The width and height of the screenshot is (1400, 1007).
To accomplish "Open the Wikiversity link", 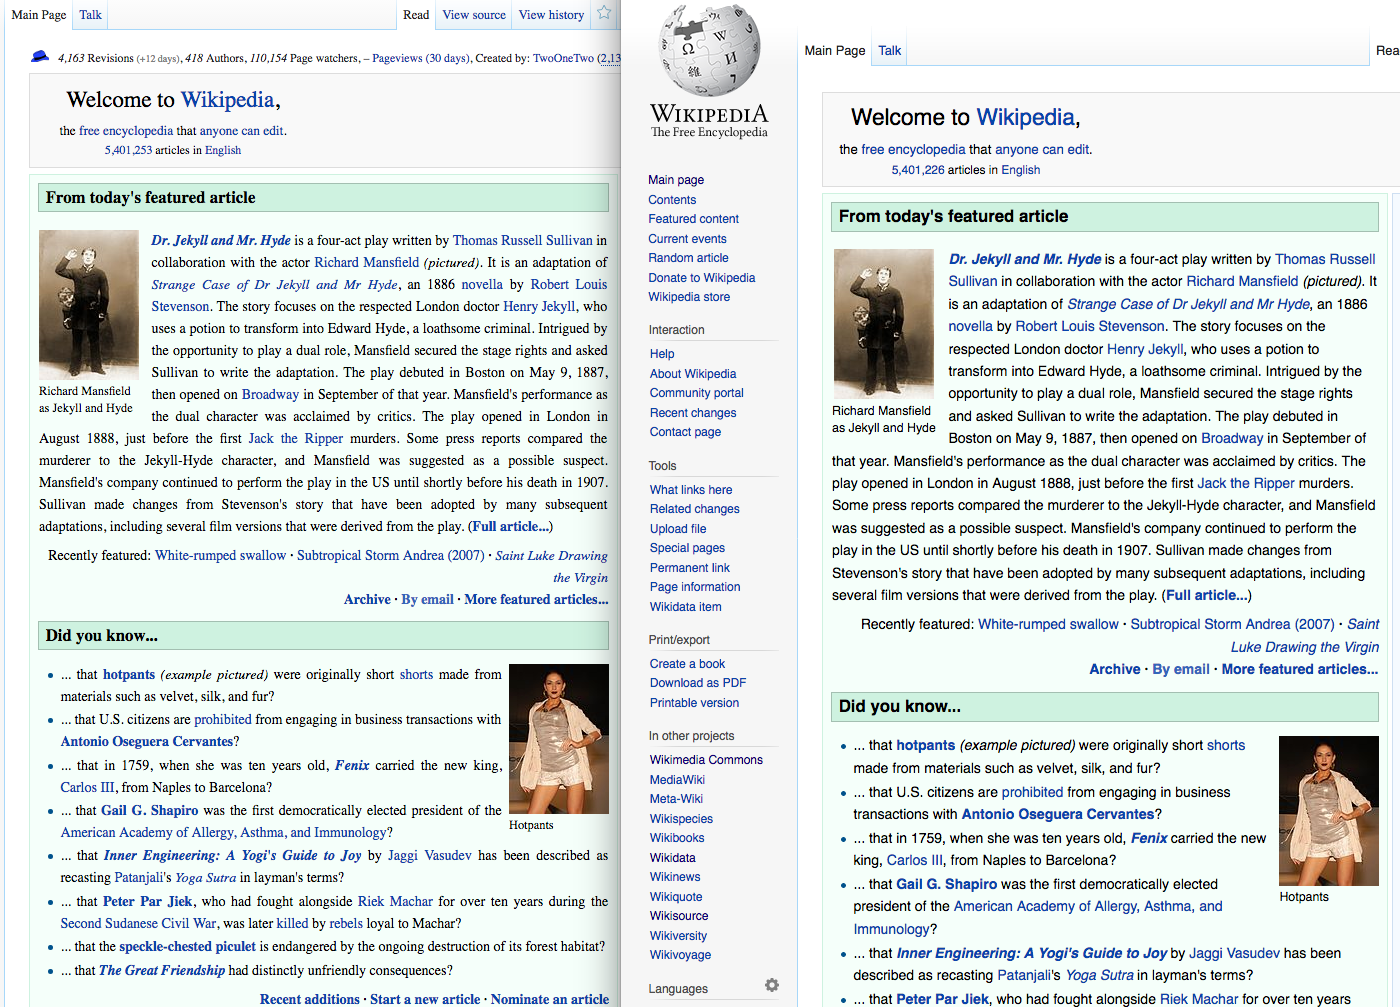I will tap(678, 936).
